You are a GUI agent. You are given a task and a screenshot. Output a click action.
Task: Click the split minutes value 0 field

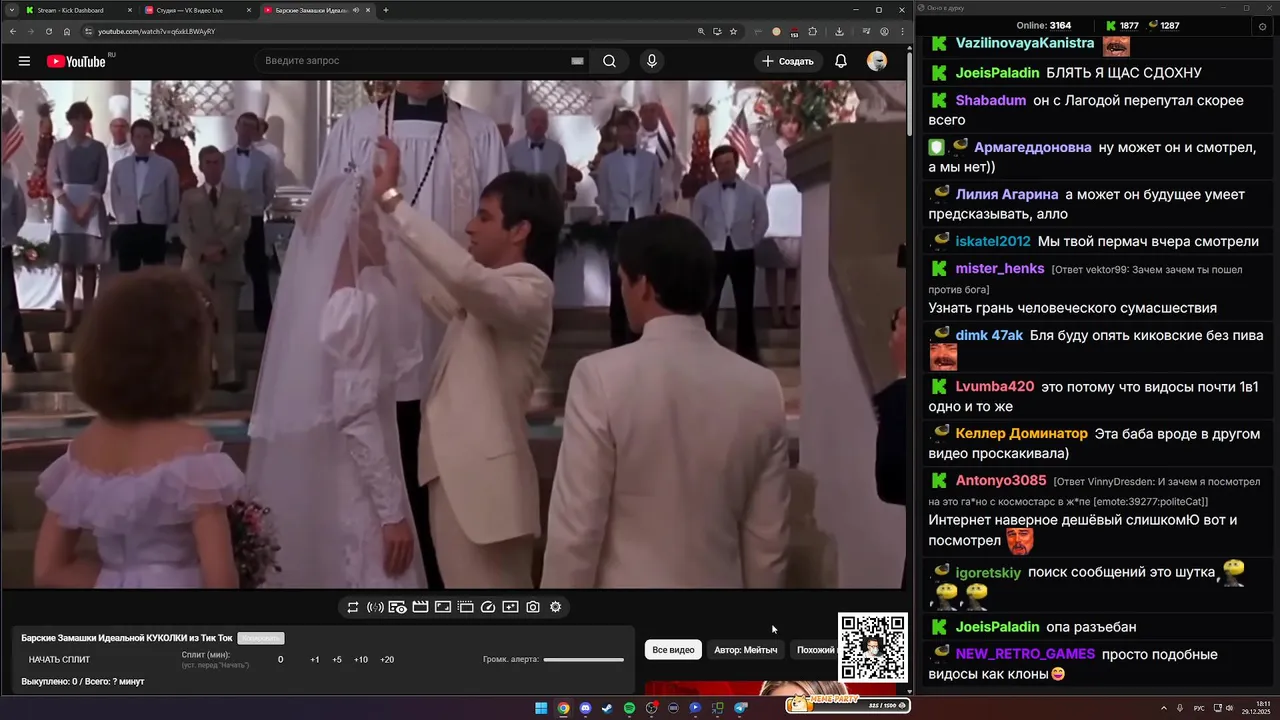(280, 660)
